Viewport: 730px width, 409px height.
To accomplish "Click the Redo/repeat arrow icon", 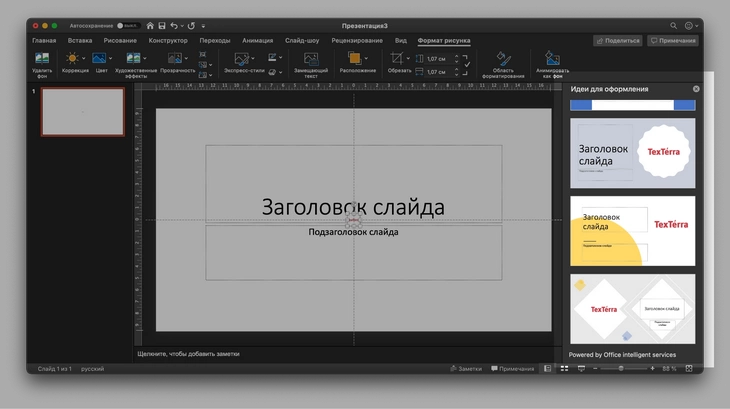I will tap(191, 26).
